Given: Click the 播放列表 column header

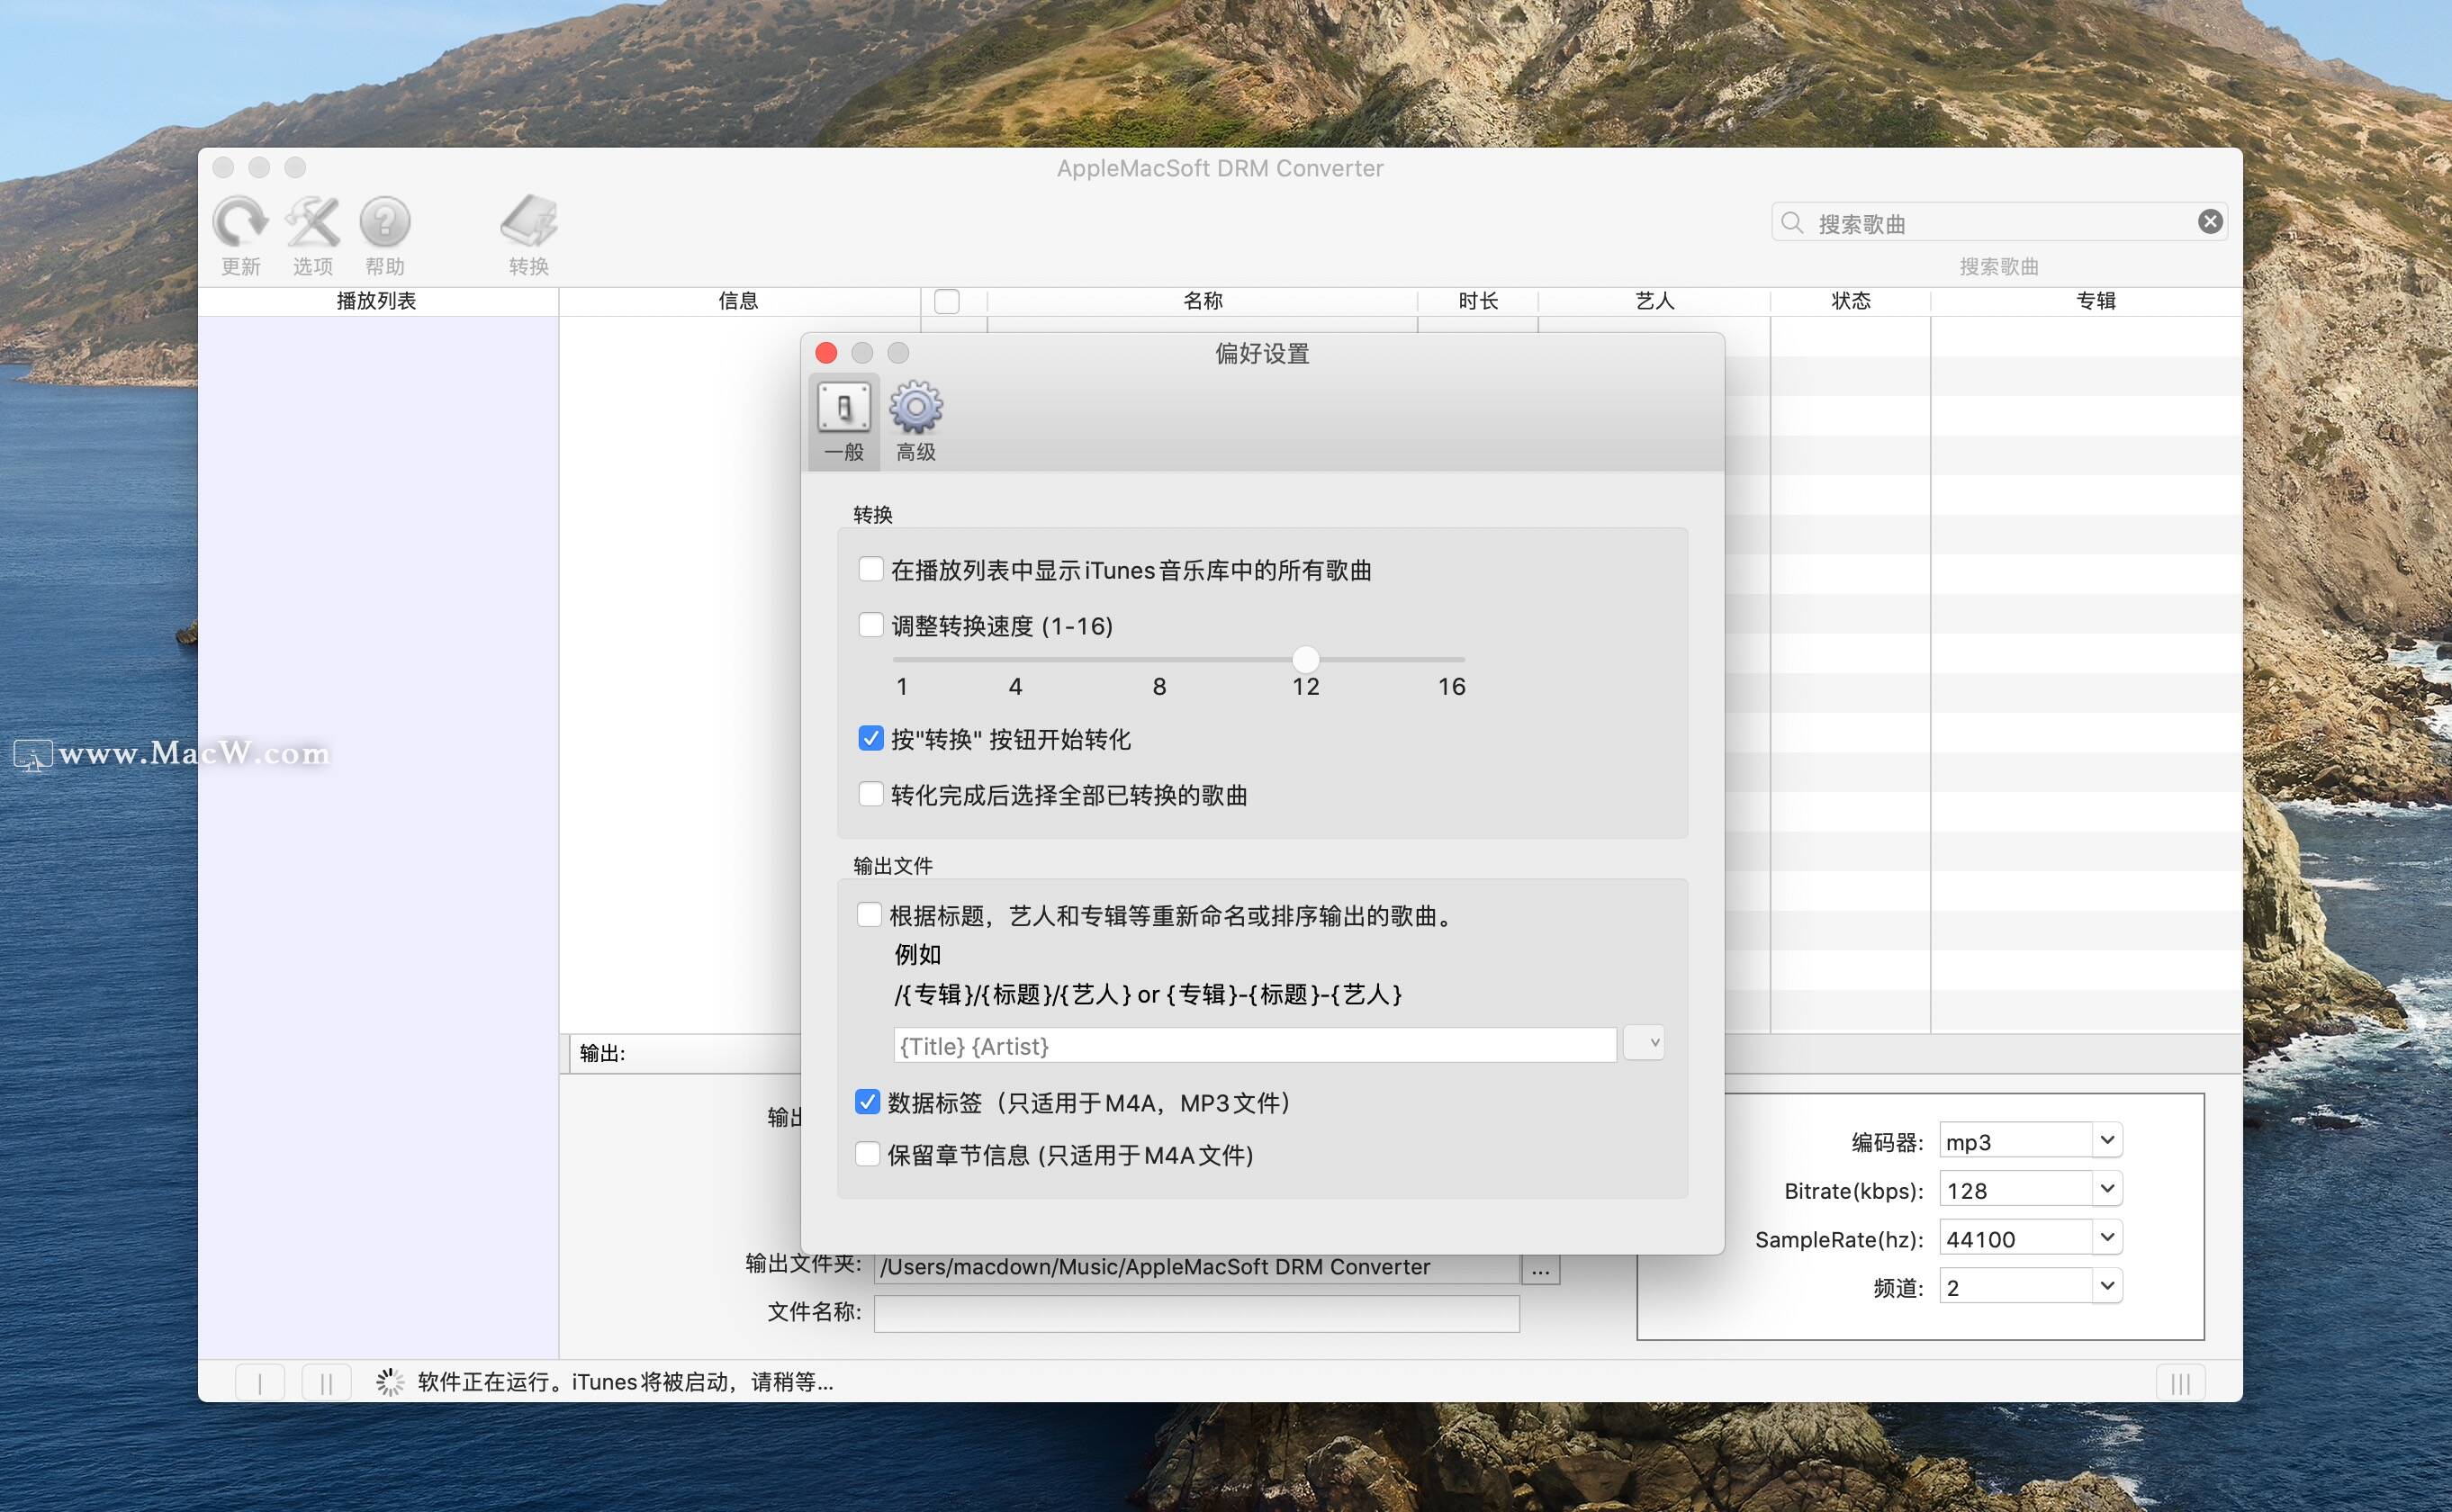Looking at the screenshot, I should [x=377, y=301].
